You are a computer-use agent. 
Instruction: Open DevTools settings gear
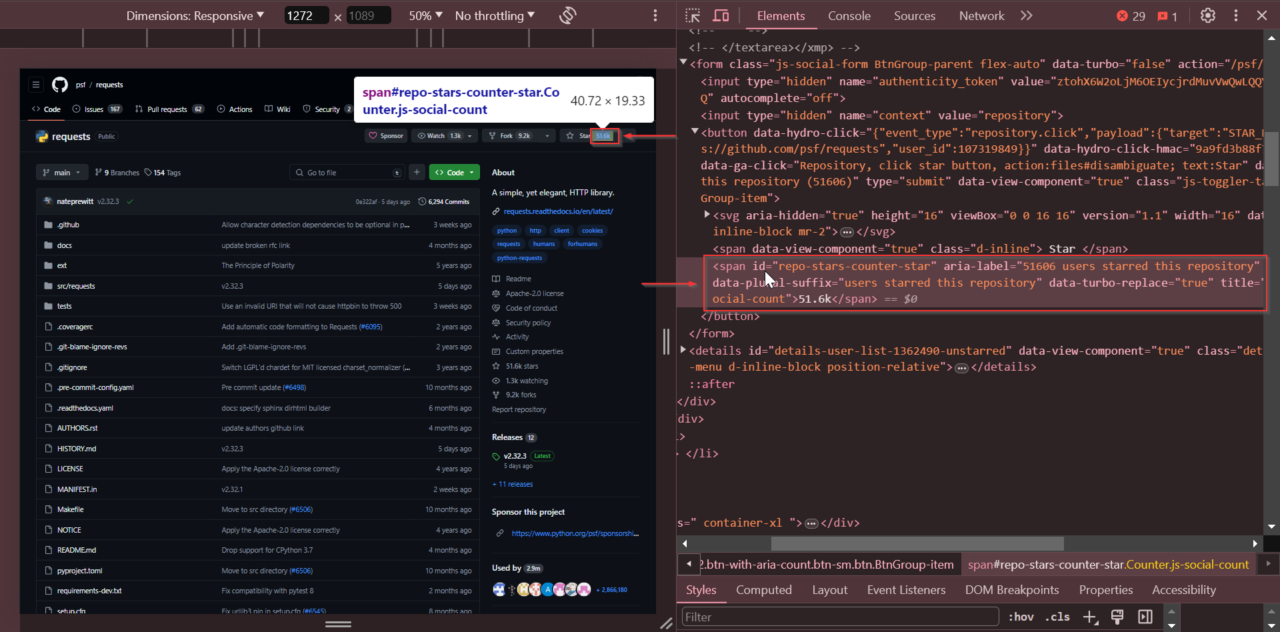pyautogui.click(x=1208, y=16)
